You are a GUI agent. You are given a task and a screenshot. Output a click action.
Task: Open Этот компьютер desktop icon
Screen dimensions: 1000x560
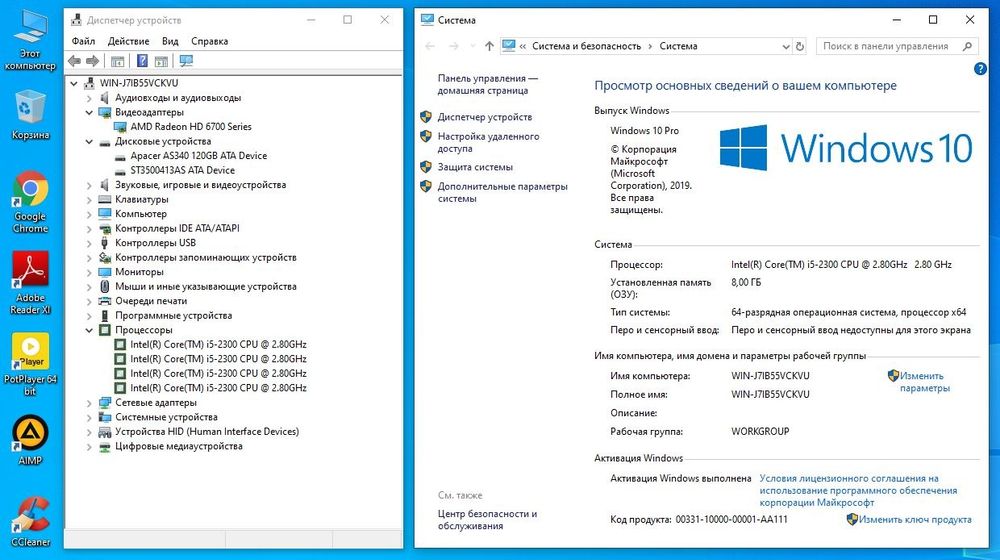pyautogui.click(x=30, y=40)
